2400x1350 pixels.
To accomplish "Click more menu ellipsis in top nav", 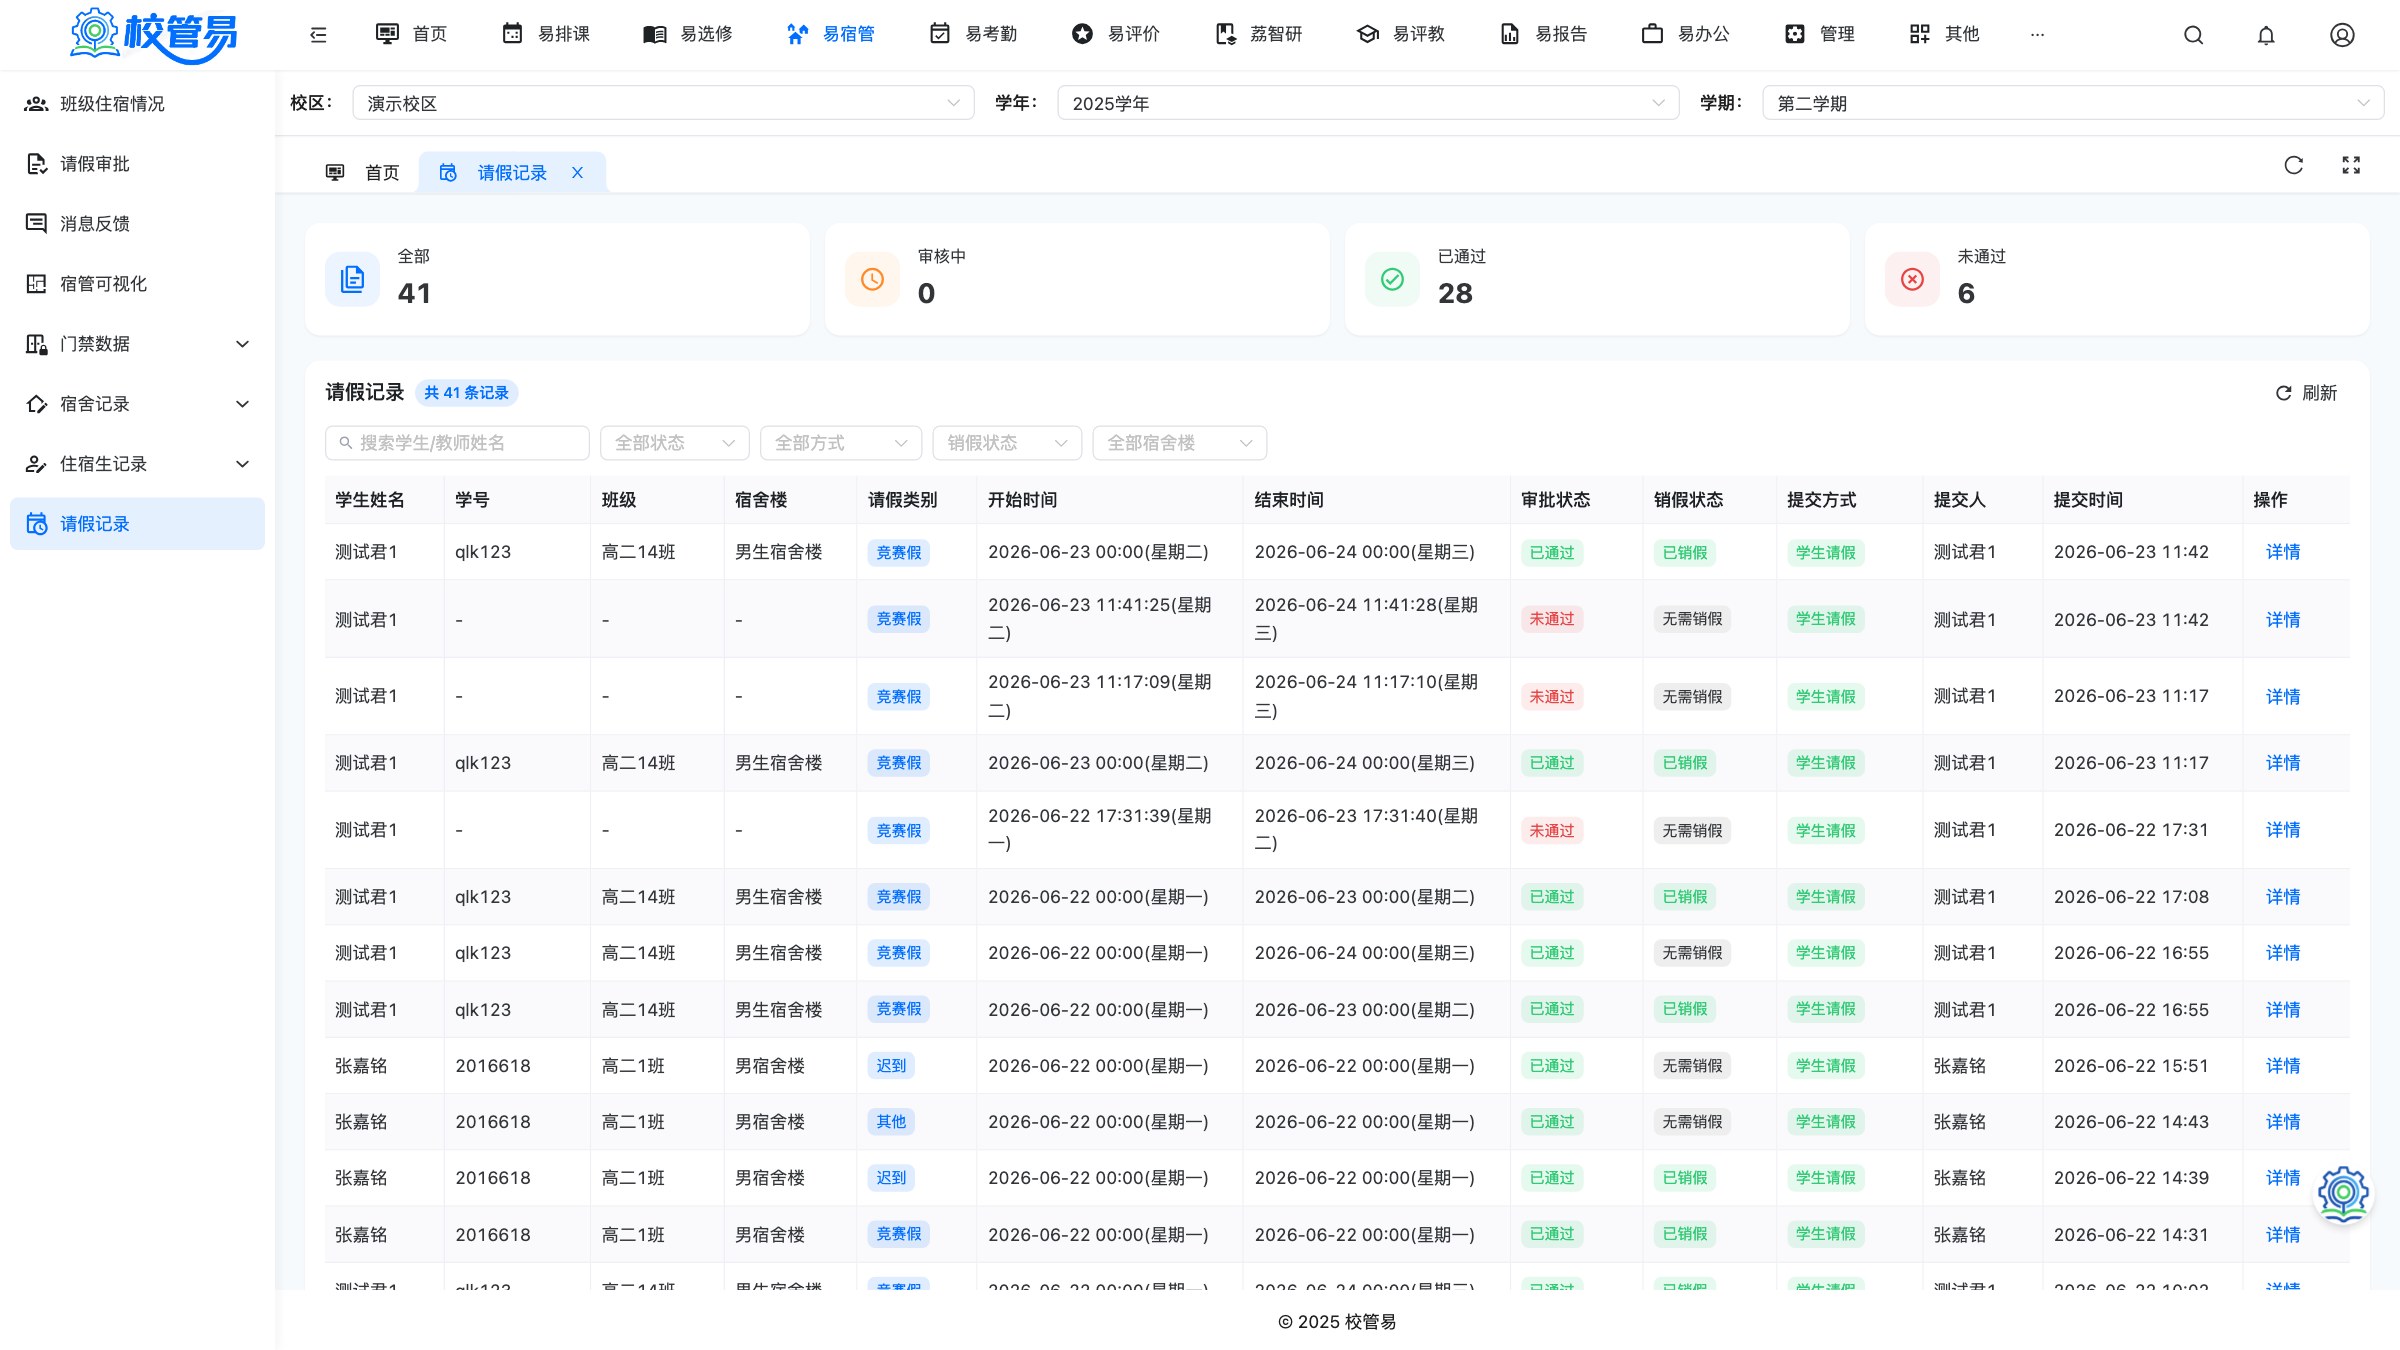I will point(2037,35).
